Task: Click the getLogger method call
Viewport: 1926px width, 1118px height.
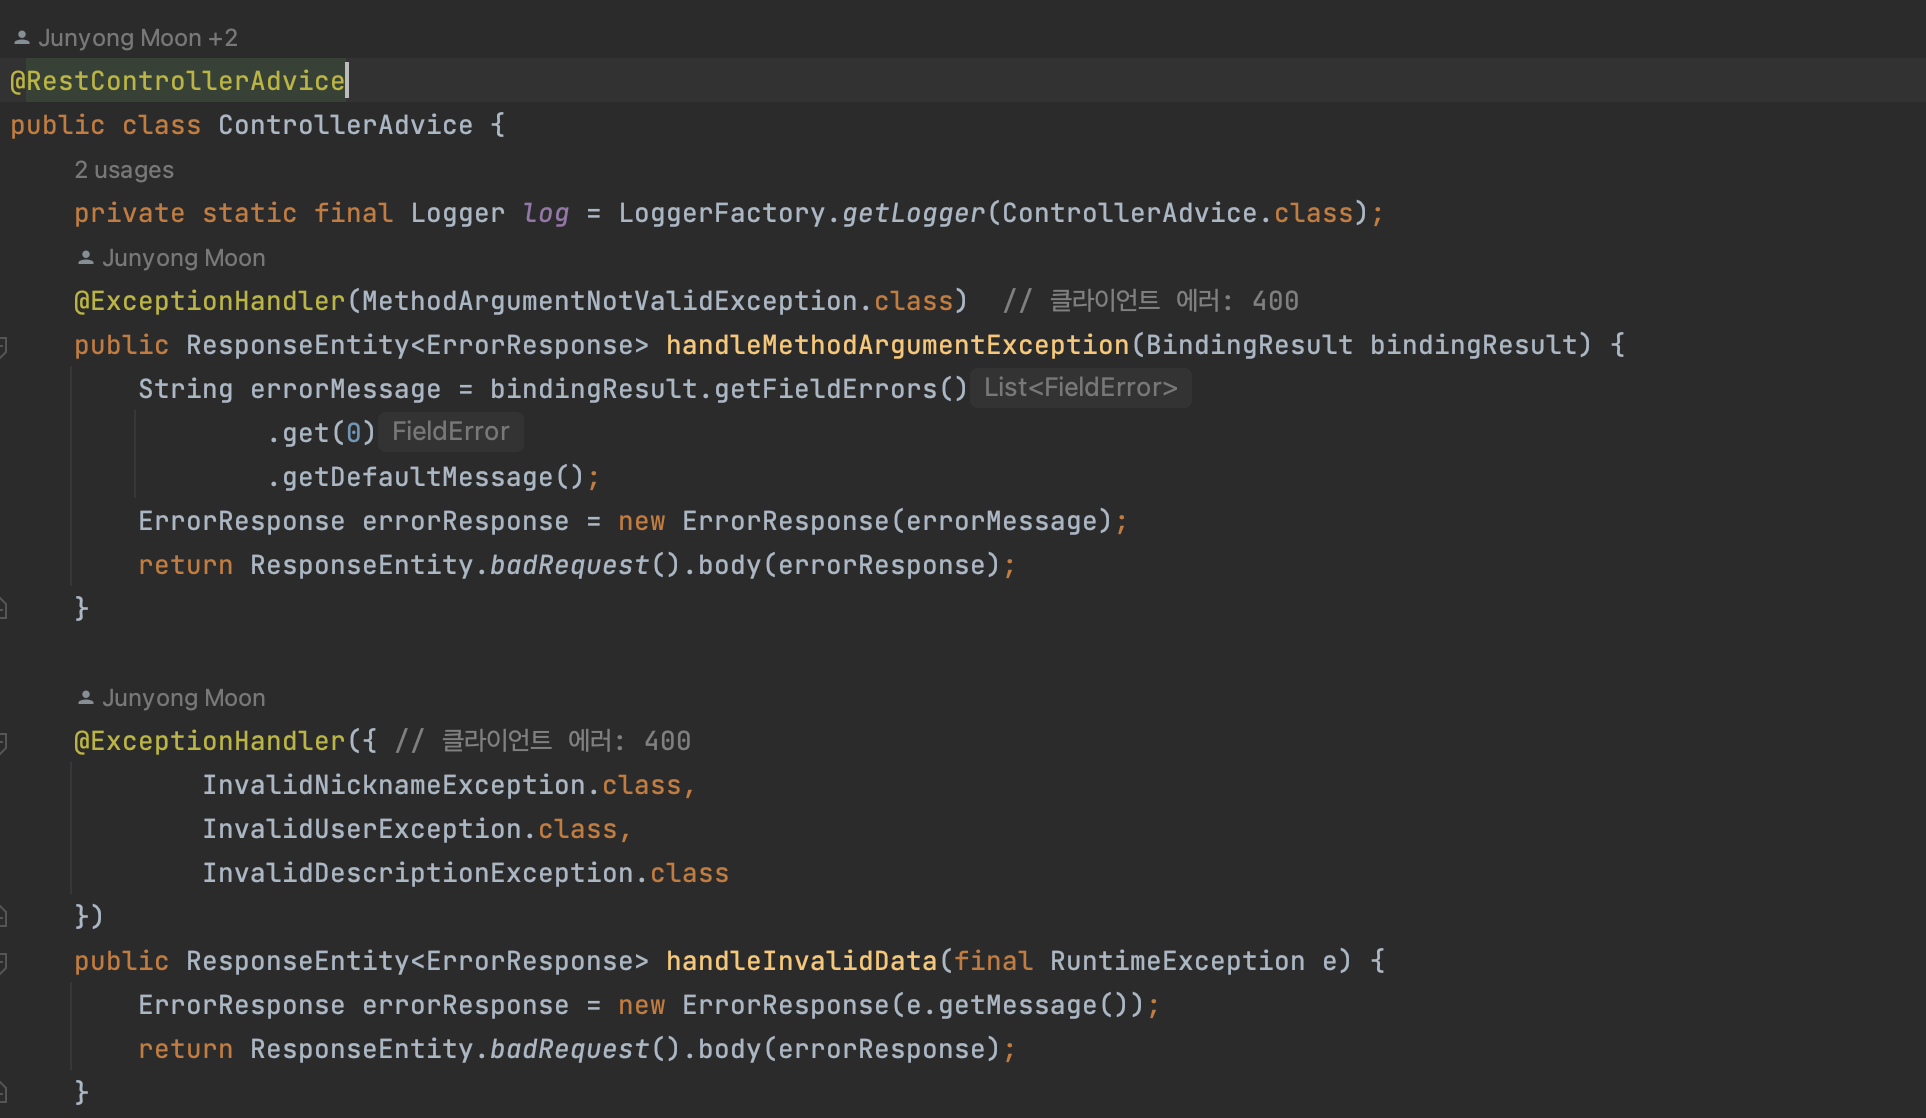Action: point(913,213)
